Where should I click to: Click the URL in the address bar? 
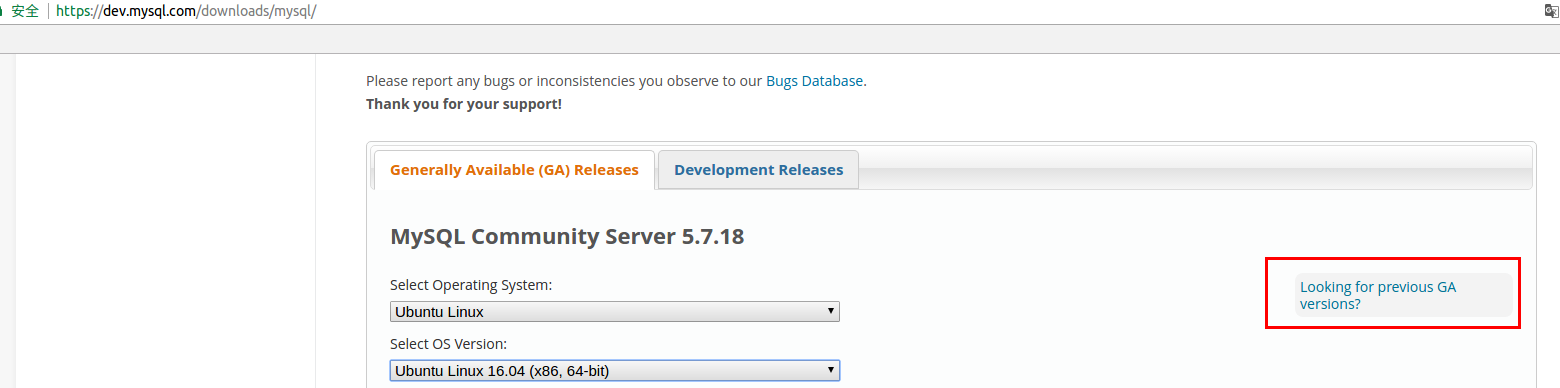[x=187, y=11]
